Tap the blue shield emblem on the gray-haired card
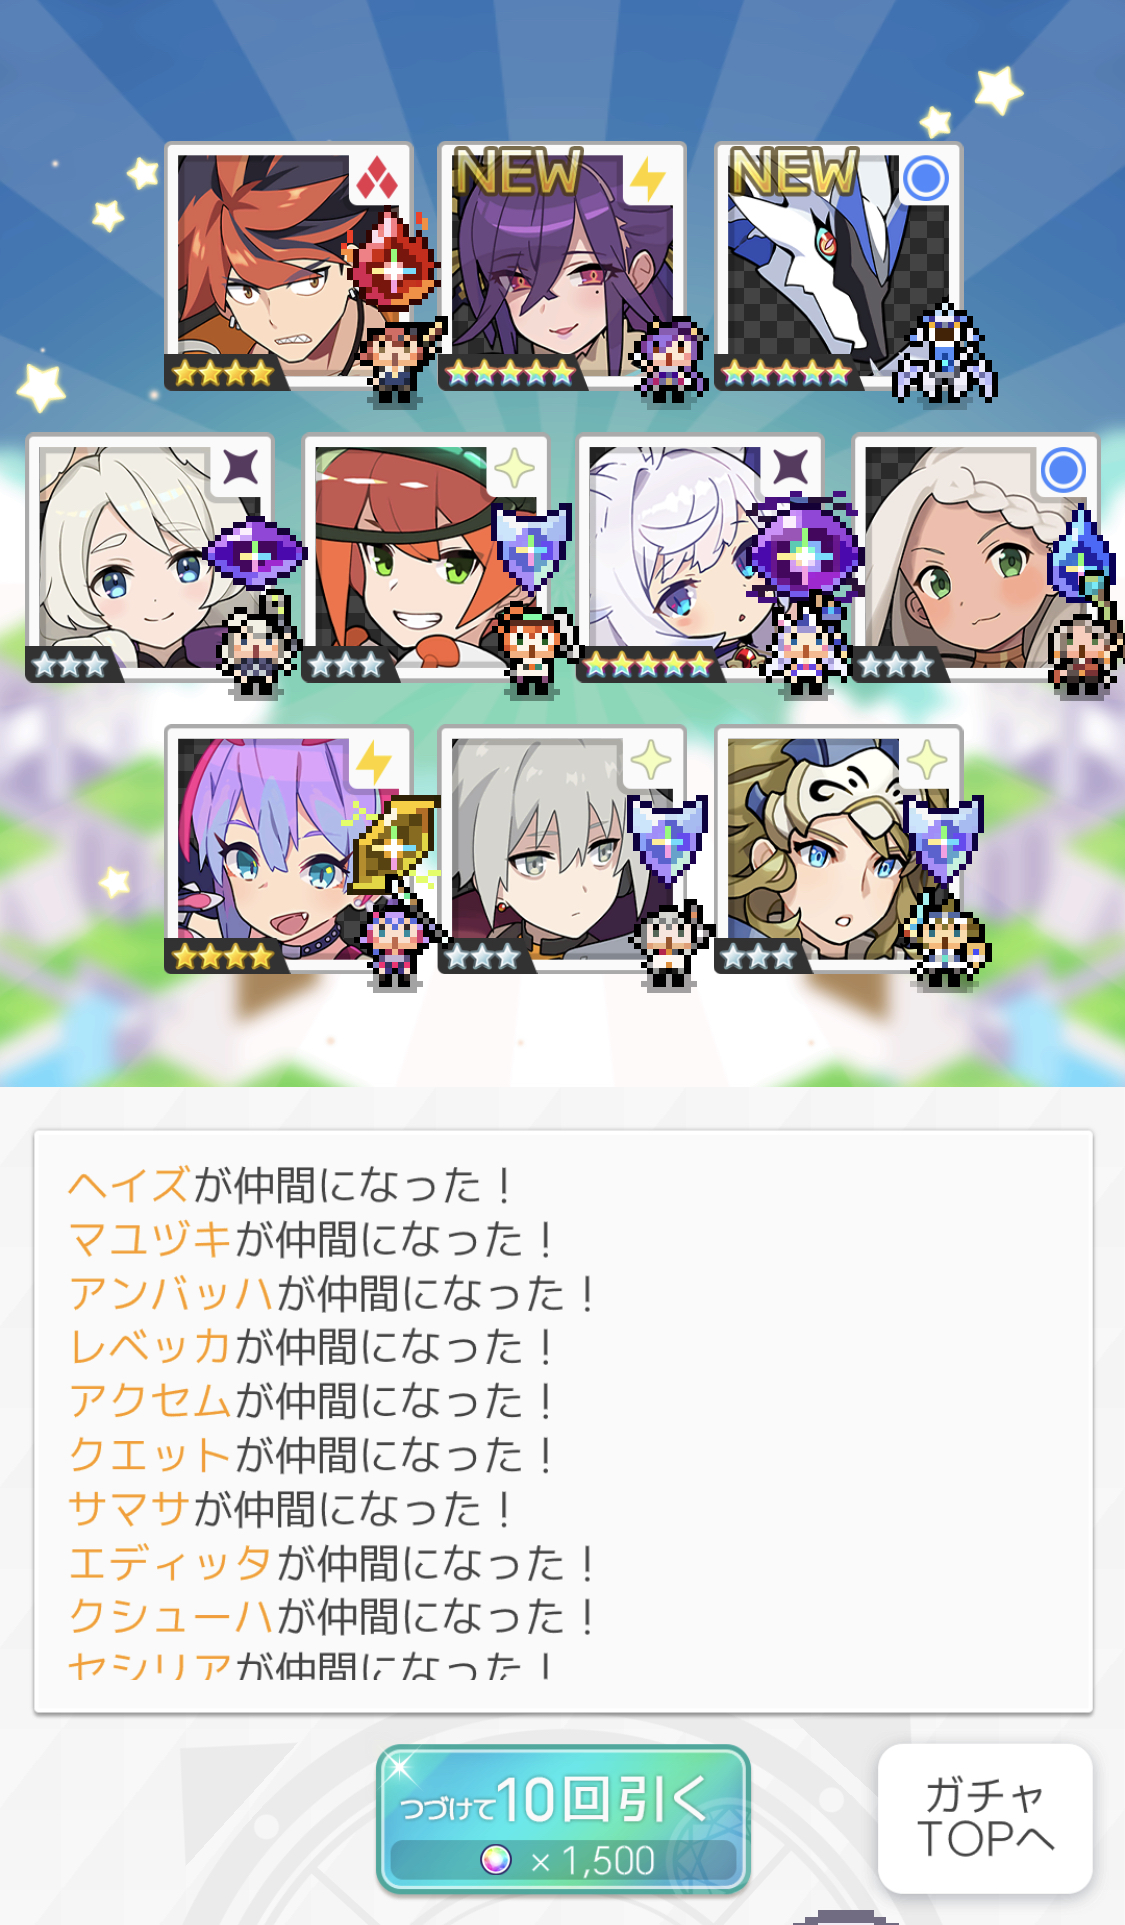Image resolution: width=1125 pixels, height=1925 pixels. tap(667, 838)
